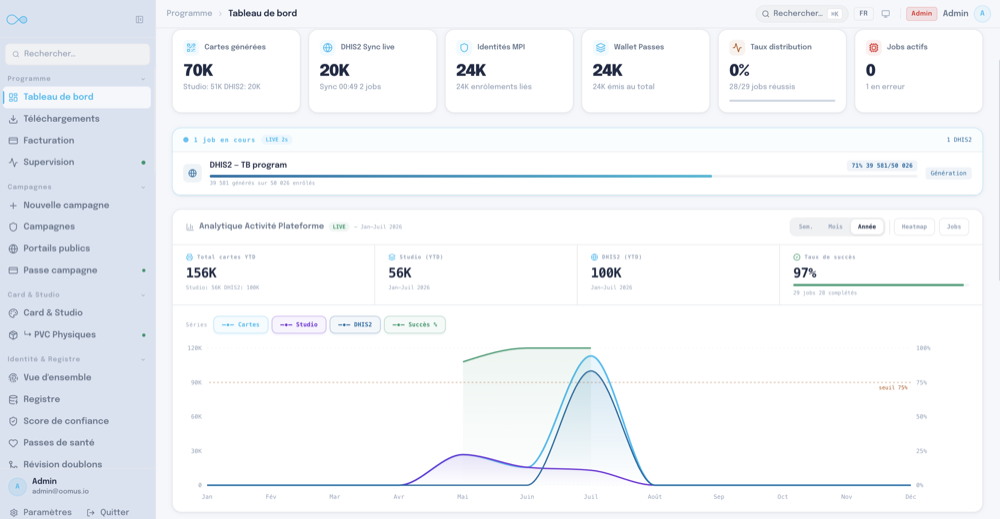The height and width of the screenshot is (519, 1000).
Task: Click the Portails publics globe icon
Action: [x=13, y=249]
